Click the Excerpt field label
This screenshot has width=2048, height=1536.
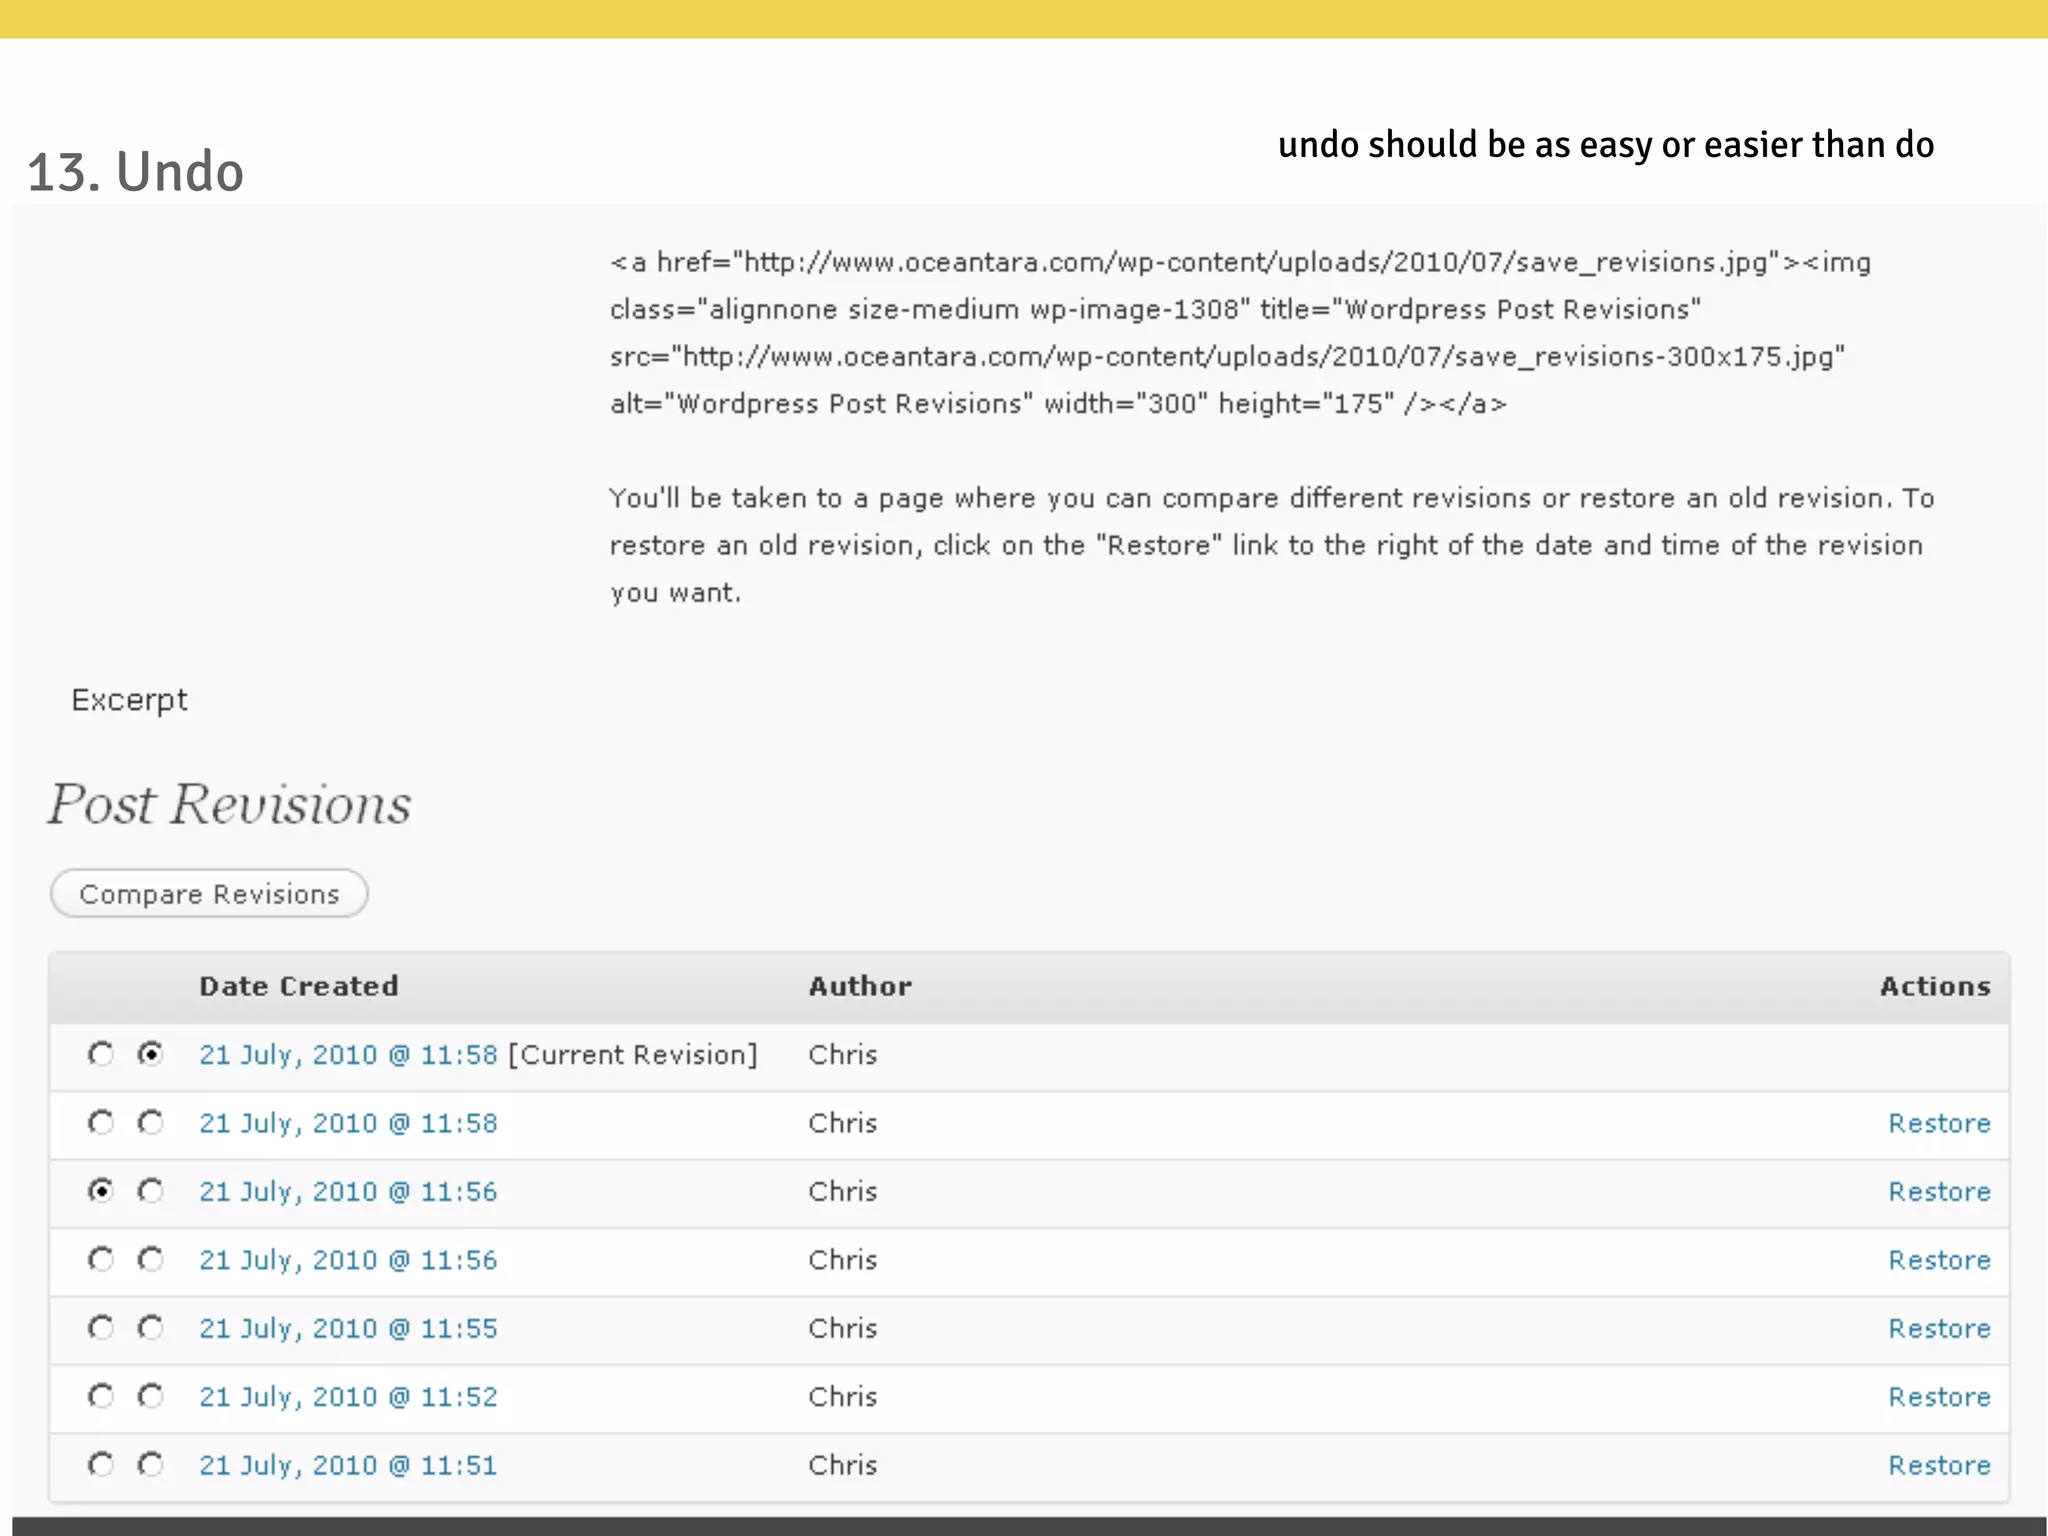pos(129,700)
